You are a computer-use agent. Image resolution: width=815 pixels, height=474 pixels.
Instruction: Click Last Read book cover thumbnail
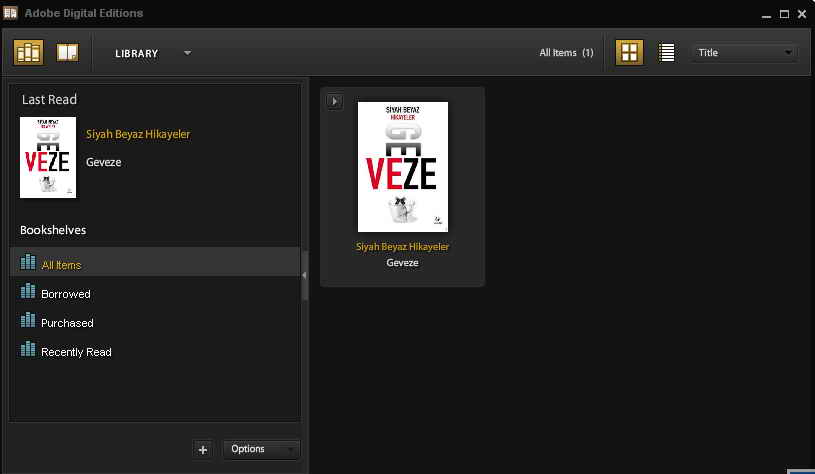tap(48, 157)
